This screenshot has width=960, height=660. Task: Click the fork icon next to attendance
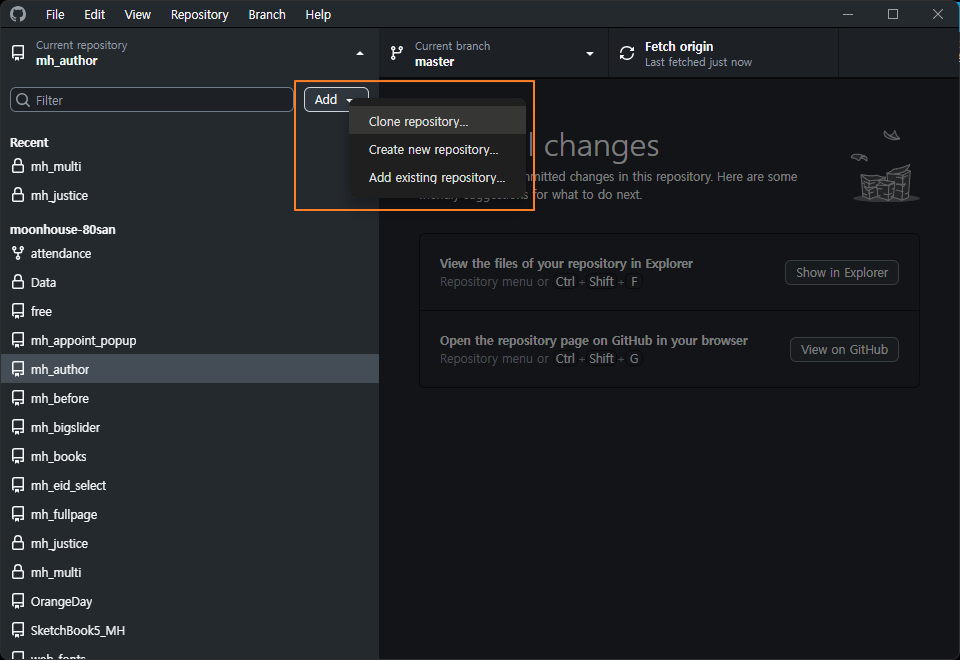[x=18, y=253]
